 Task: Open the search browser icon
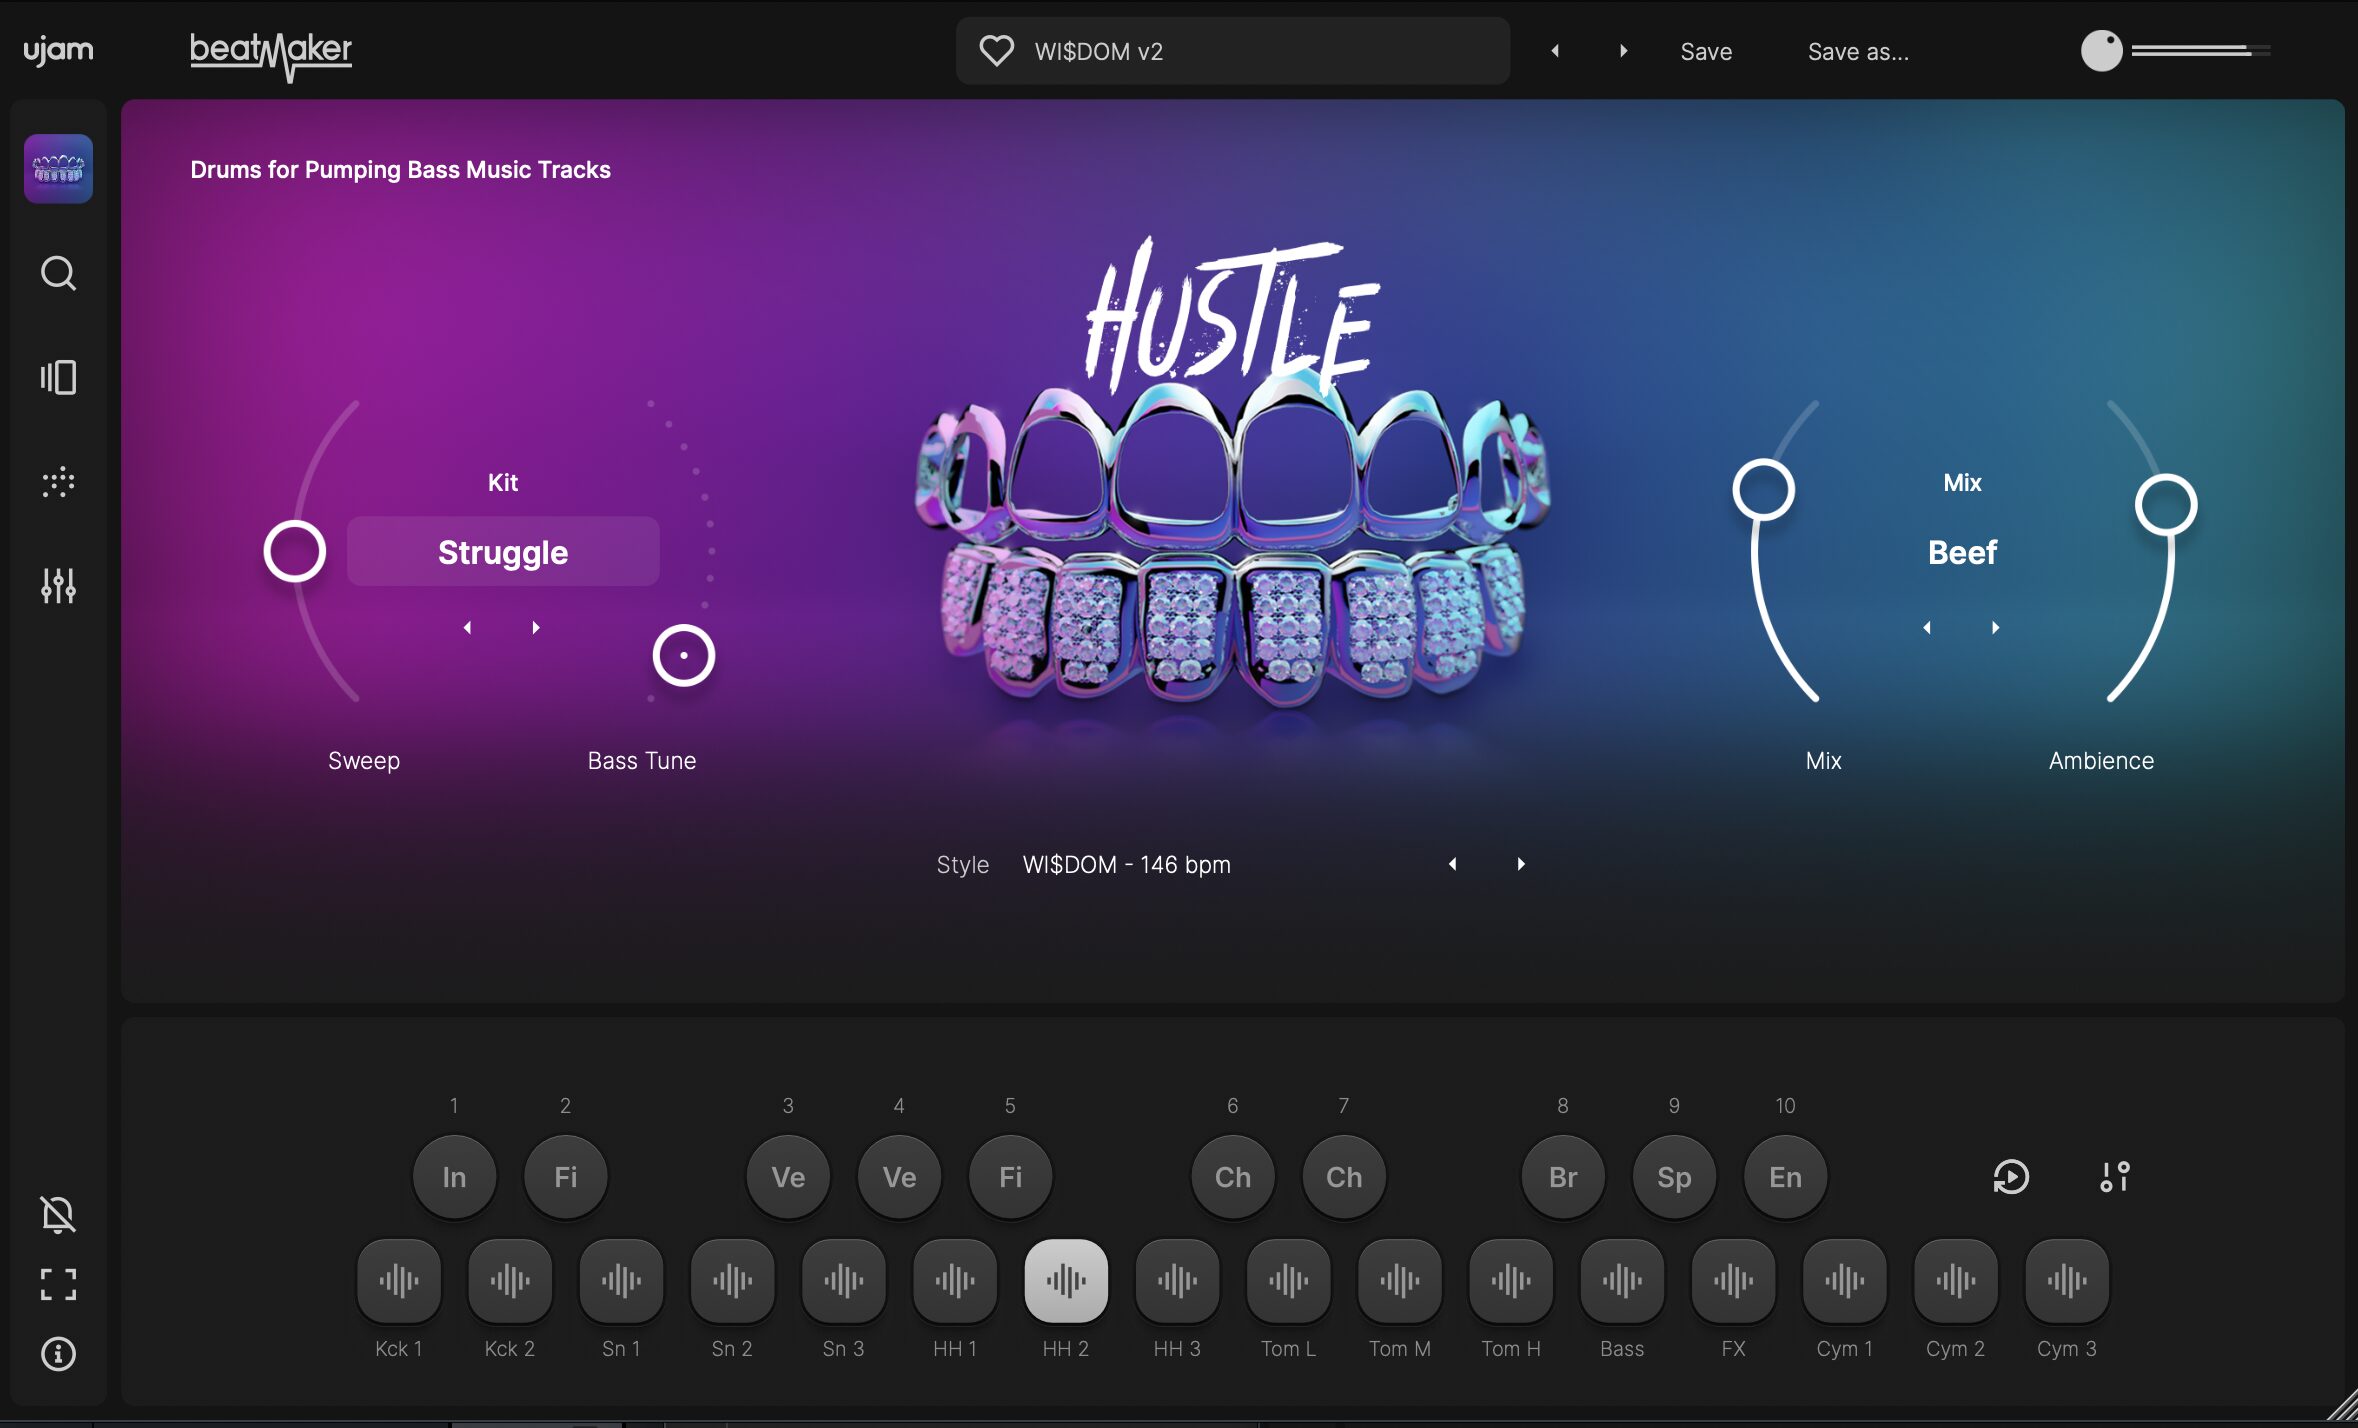58,273
